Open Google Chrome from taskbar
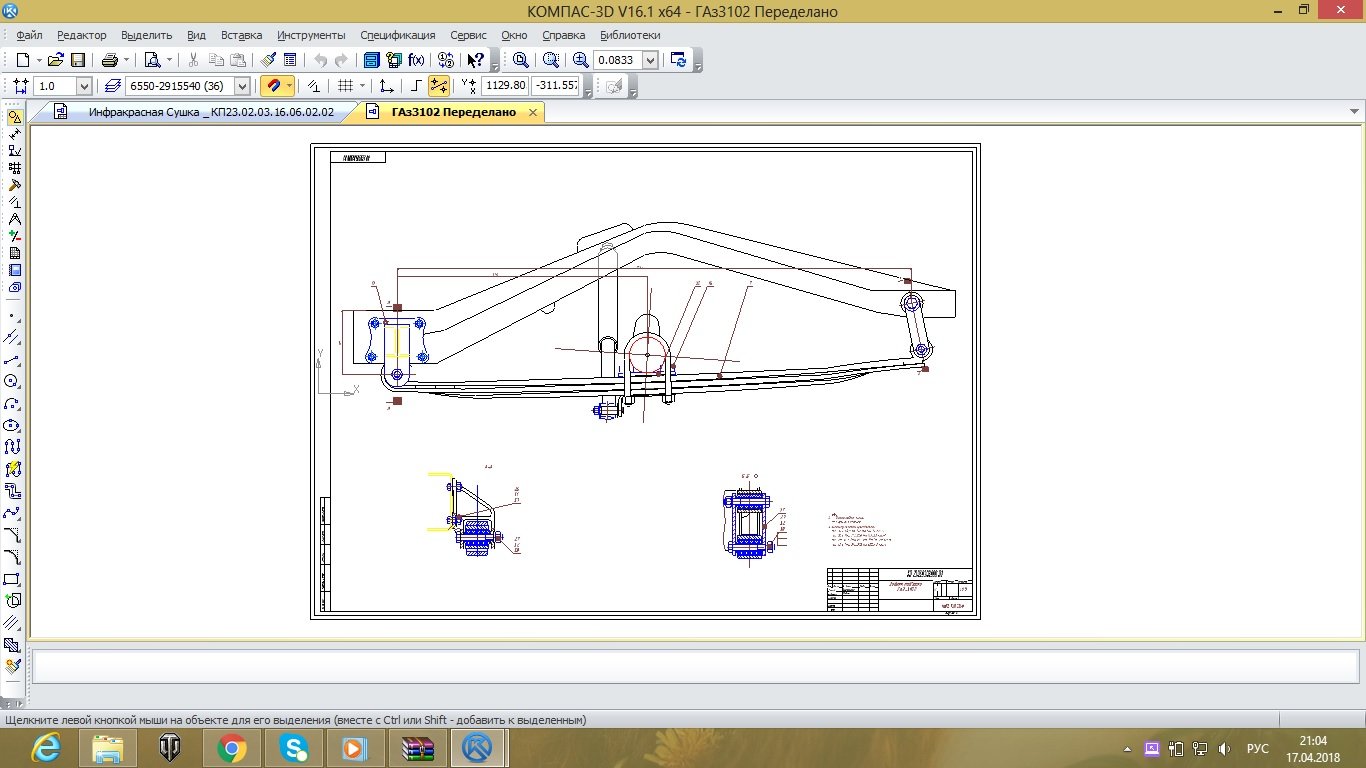This screenshot has width=1366, height=768. [x=231, y=747]
